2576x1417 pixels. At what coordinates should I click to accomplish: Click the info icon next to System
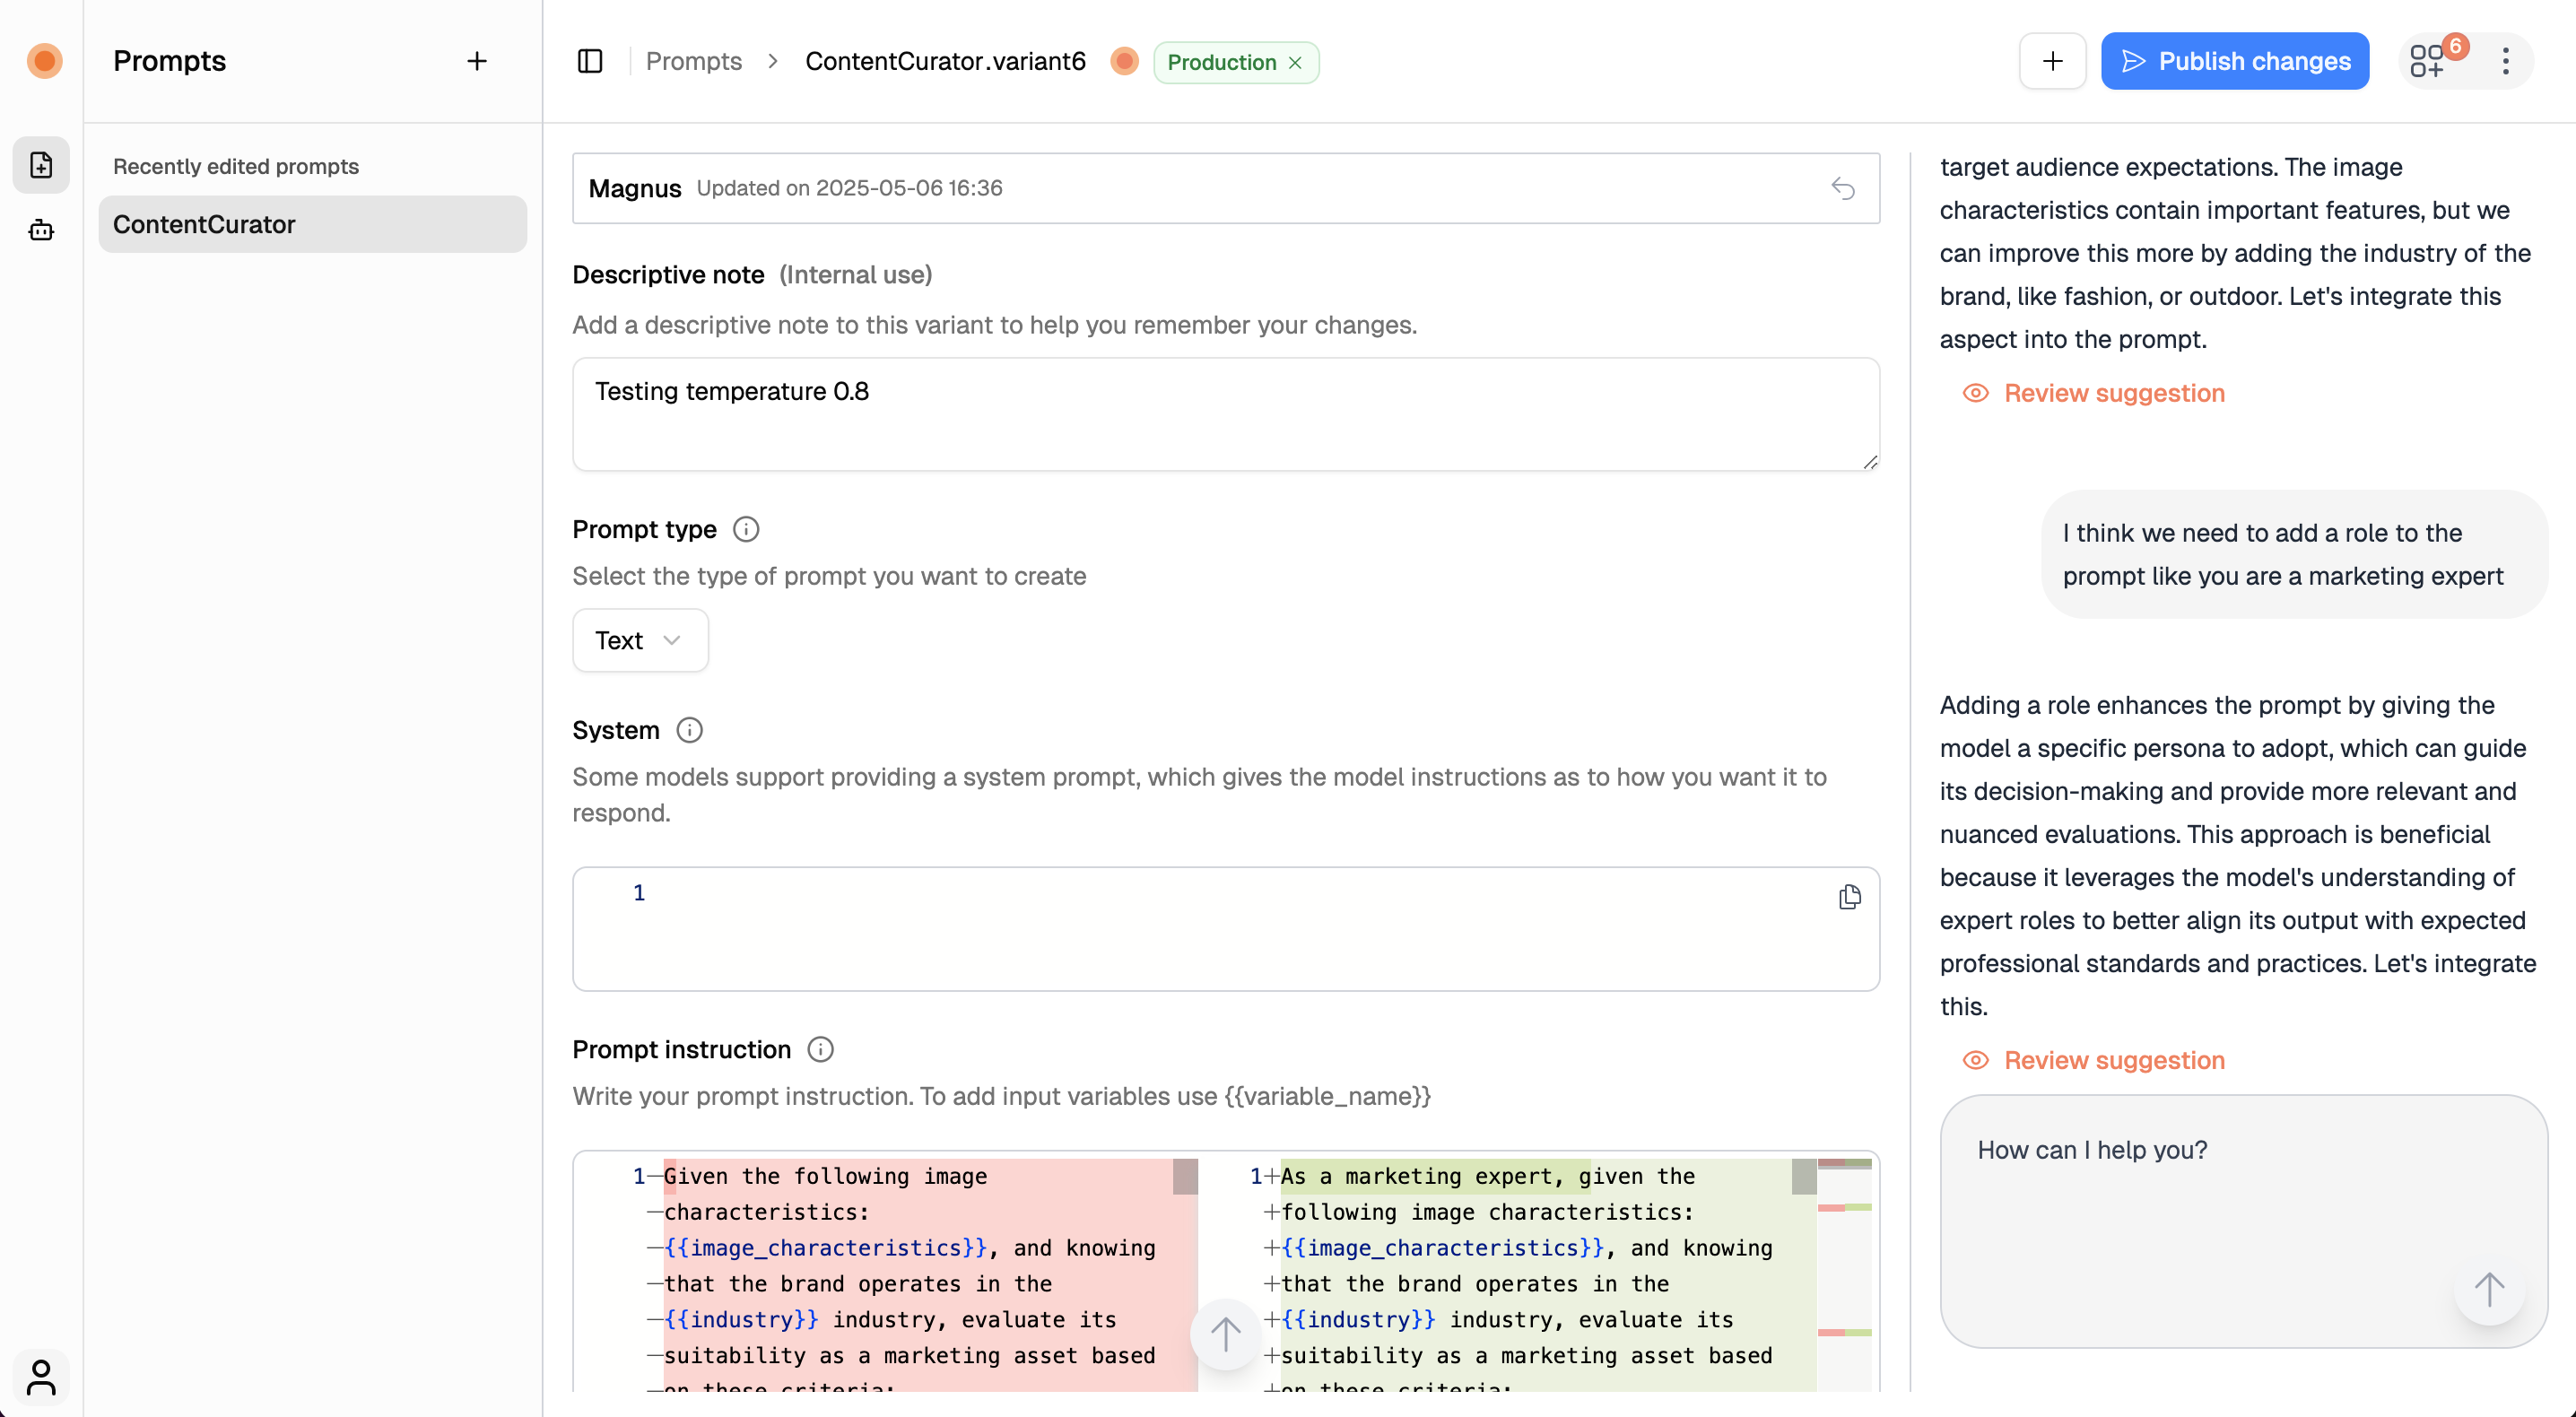tap(690, 730)
